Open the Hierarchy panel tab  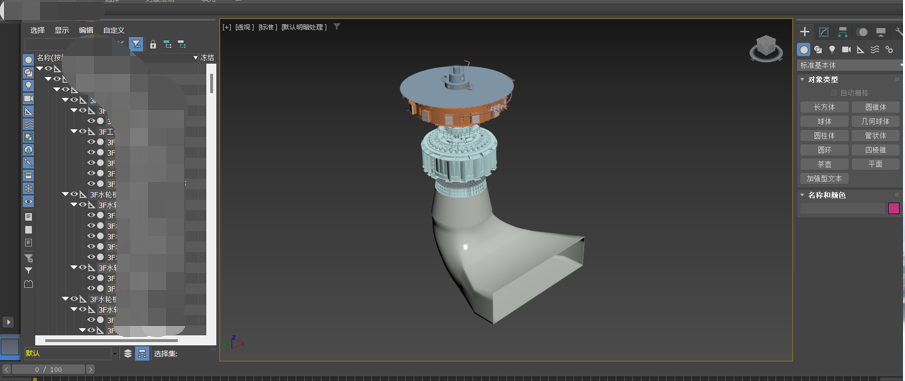click(843, 32)
